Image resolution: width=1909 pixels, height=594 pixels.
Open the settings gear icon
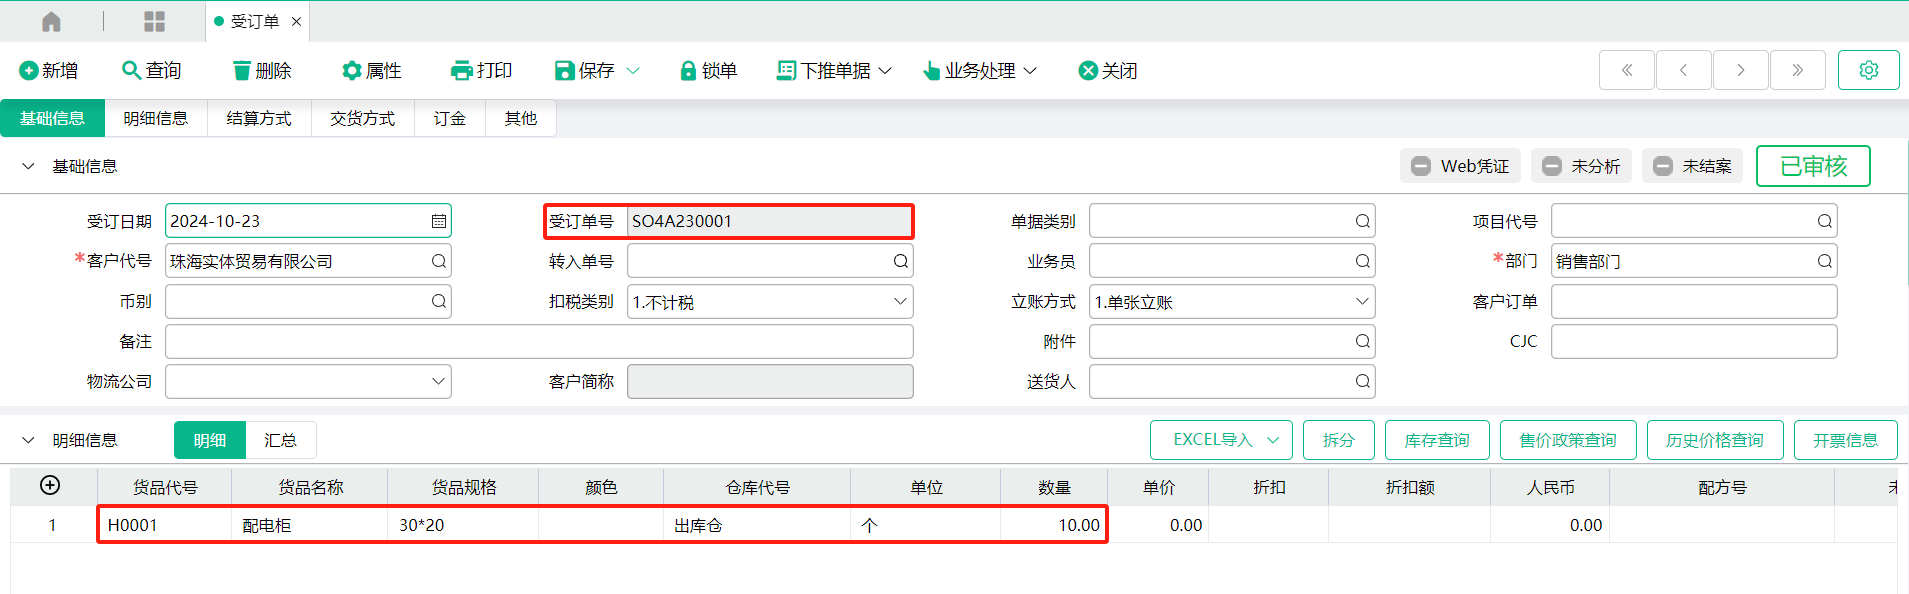(1868, 70)
